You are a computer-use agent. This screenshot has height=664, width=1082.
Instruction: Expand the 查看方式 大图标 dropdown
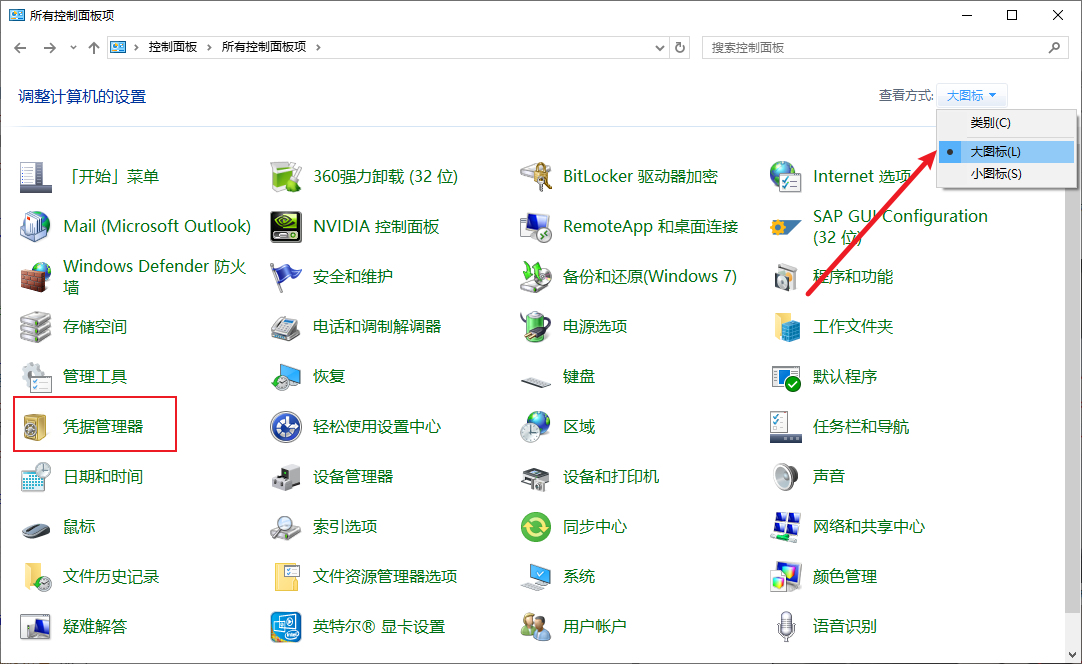[x=971, y=96]
